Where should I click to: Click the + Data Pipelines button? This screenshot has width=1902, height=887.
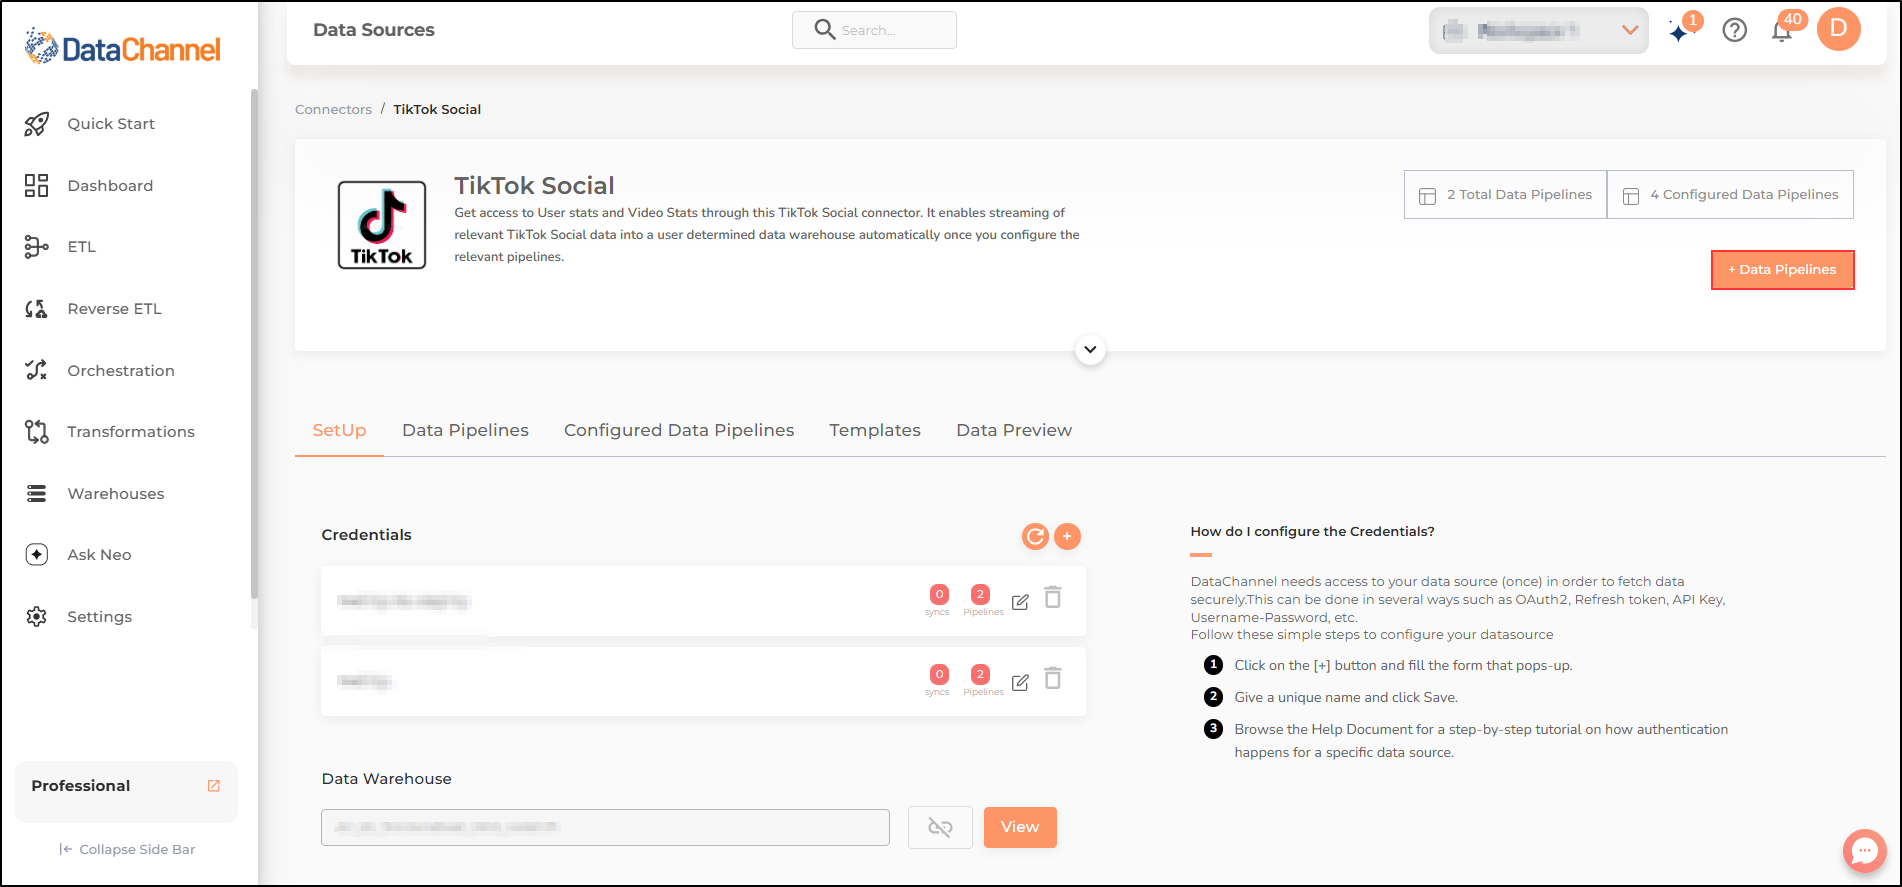click(1783, 270)
